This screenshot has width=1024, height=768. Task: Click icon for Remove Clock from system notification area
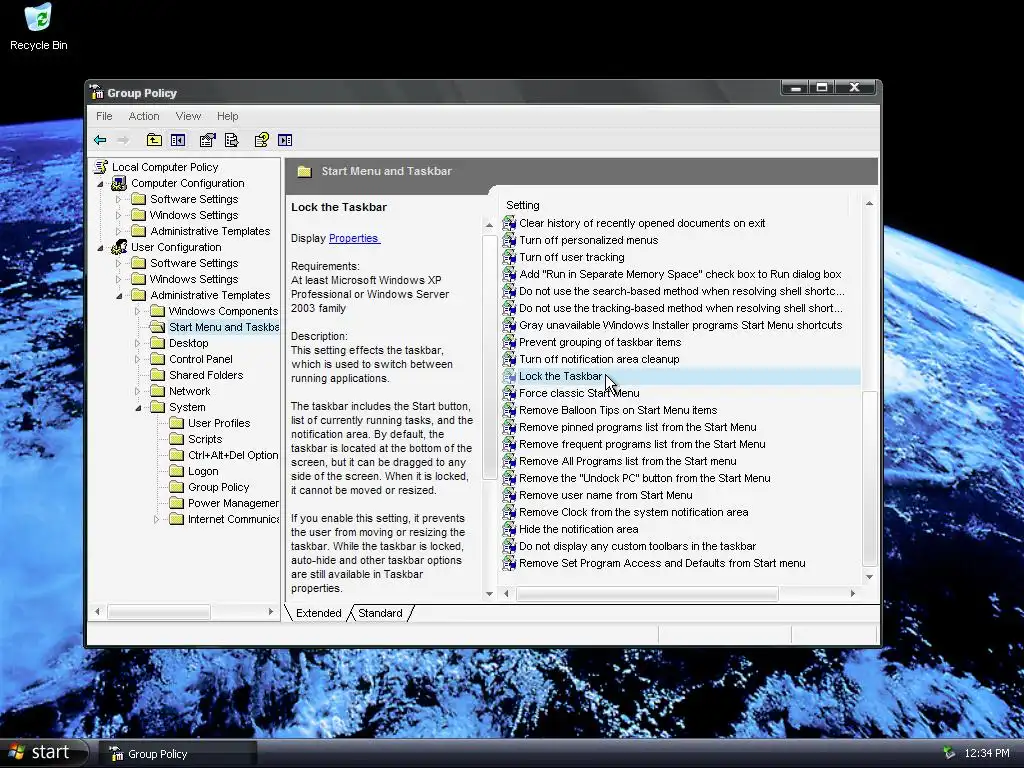click(x=509, y=512)
